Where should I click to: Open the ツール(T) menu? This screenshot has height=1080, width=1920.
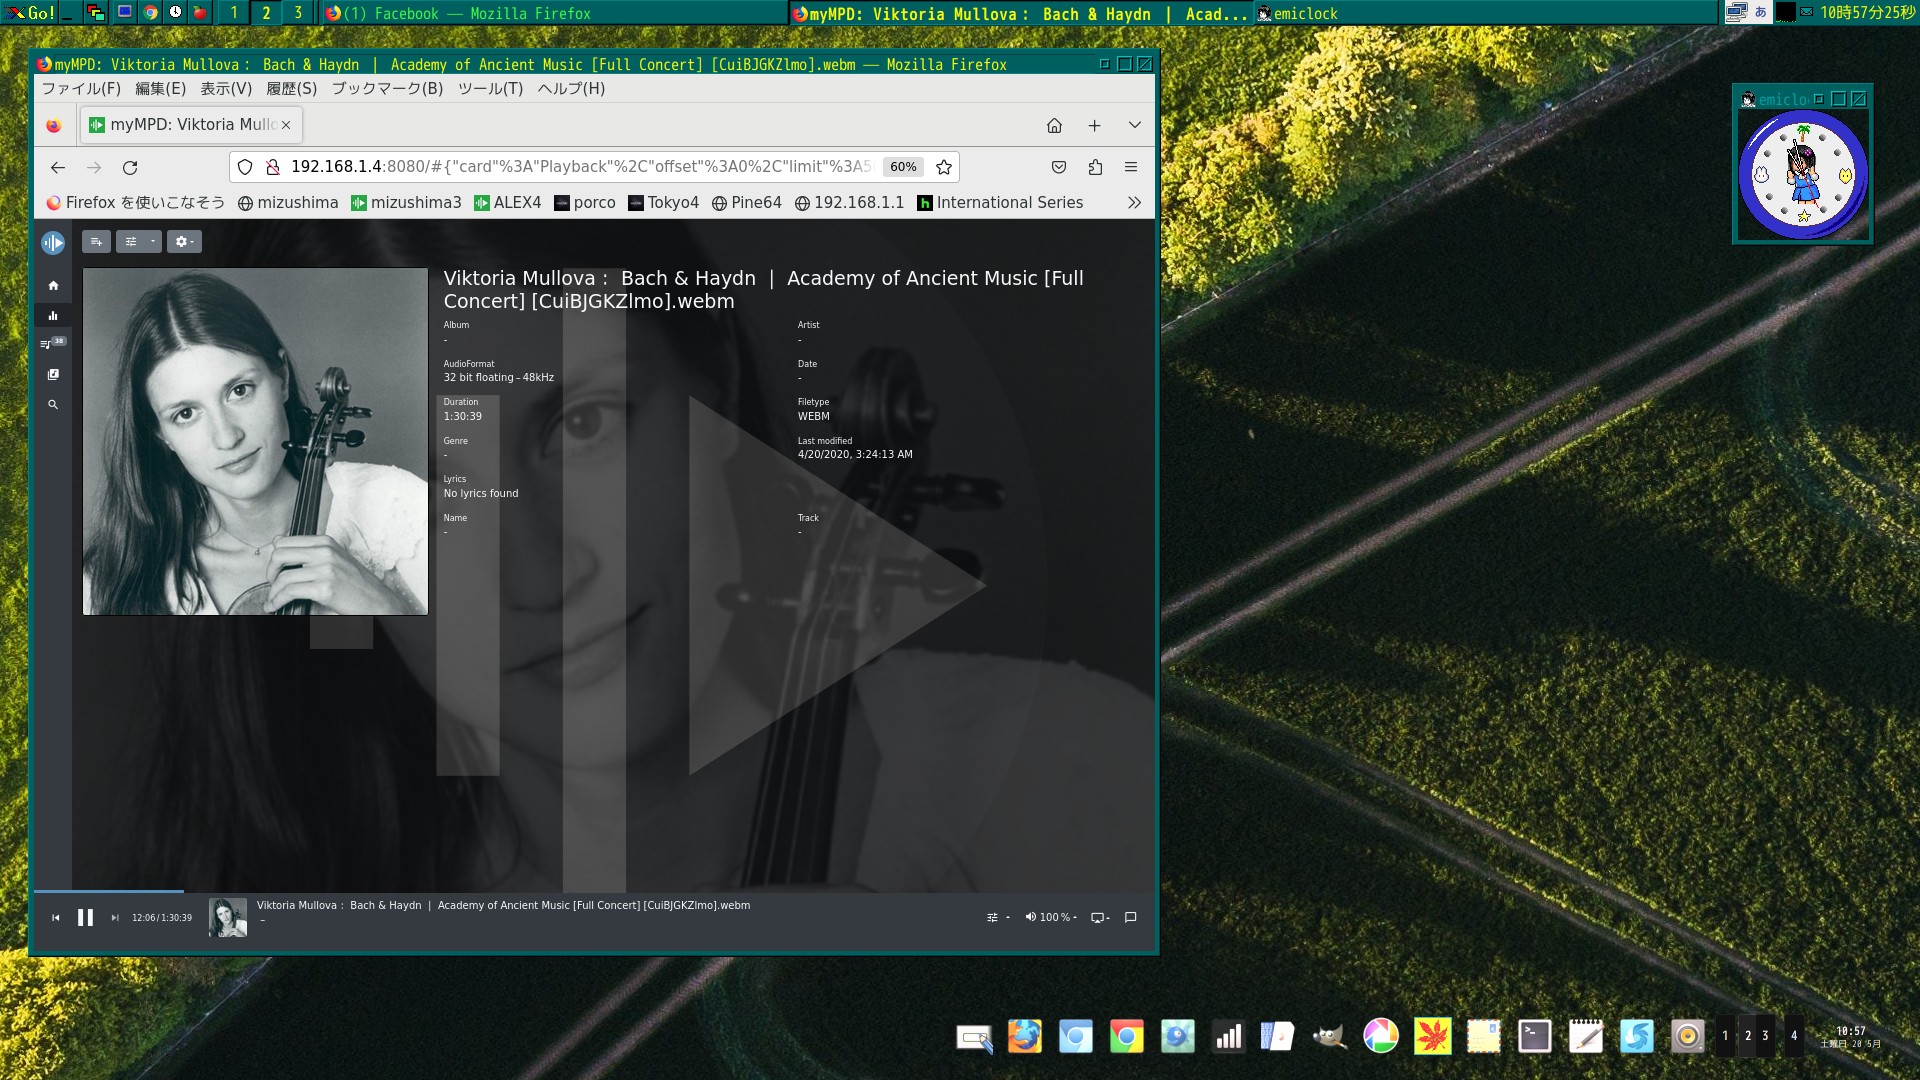coord(490,88)
